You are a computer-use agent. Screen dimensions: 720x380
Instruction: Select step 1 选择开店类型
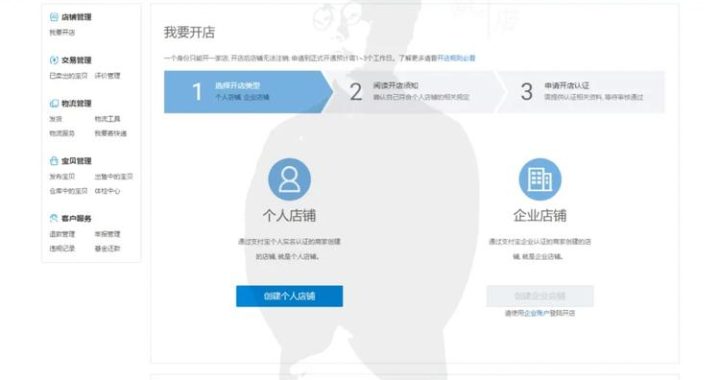pos(248,92)
